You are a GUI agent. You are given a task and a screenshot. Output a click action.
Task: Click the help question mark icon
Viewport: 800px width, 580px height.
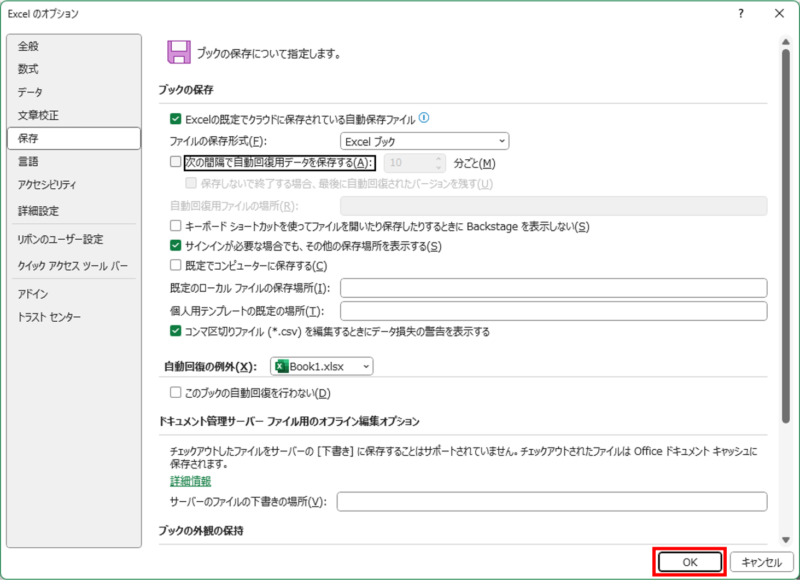741,14
